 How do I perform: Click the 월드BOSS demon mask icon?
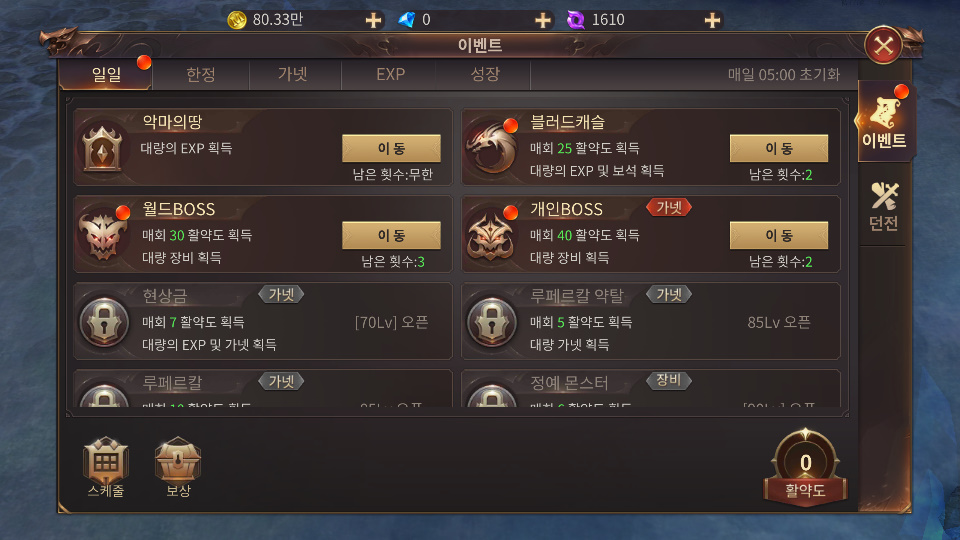pos(102,236)
